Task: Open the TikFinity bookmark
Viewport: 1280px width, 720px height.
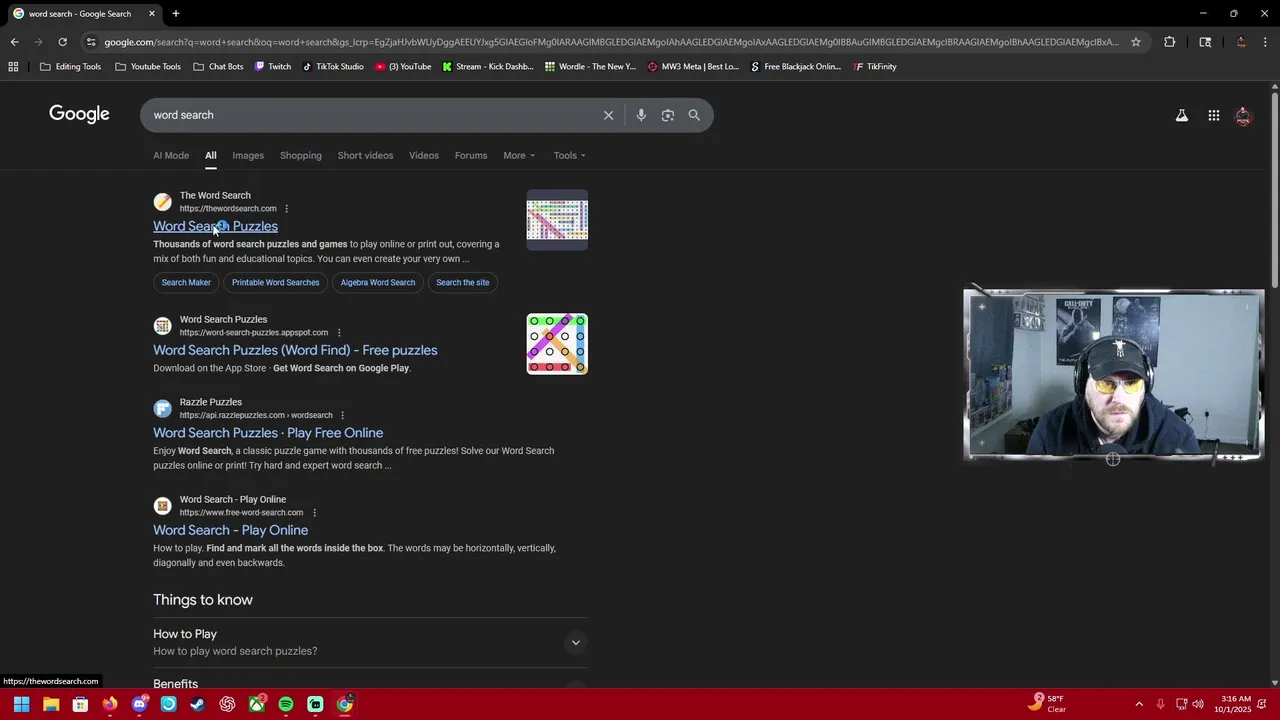Action: pos(875,67)
